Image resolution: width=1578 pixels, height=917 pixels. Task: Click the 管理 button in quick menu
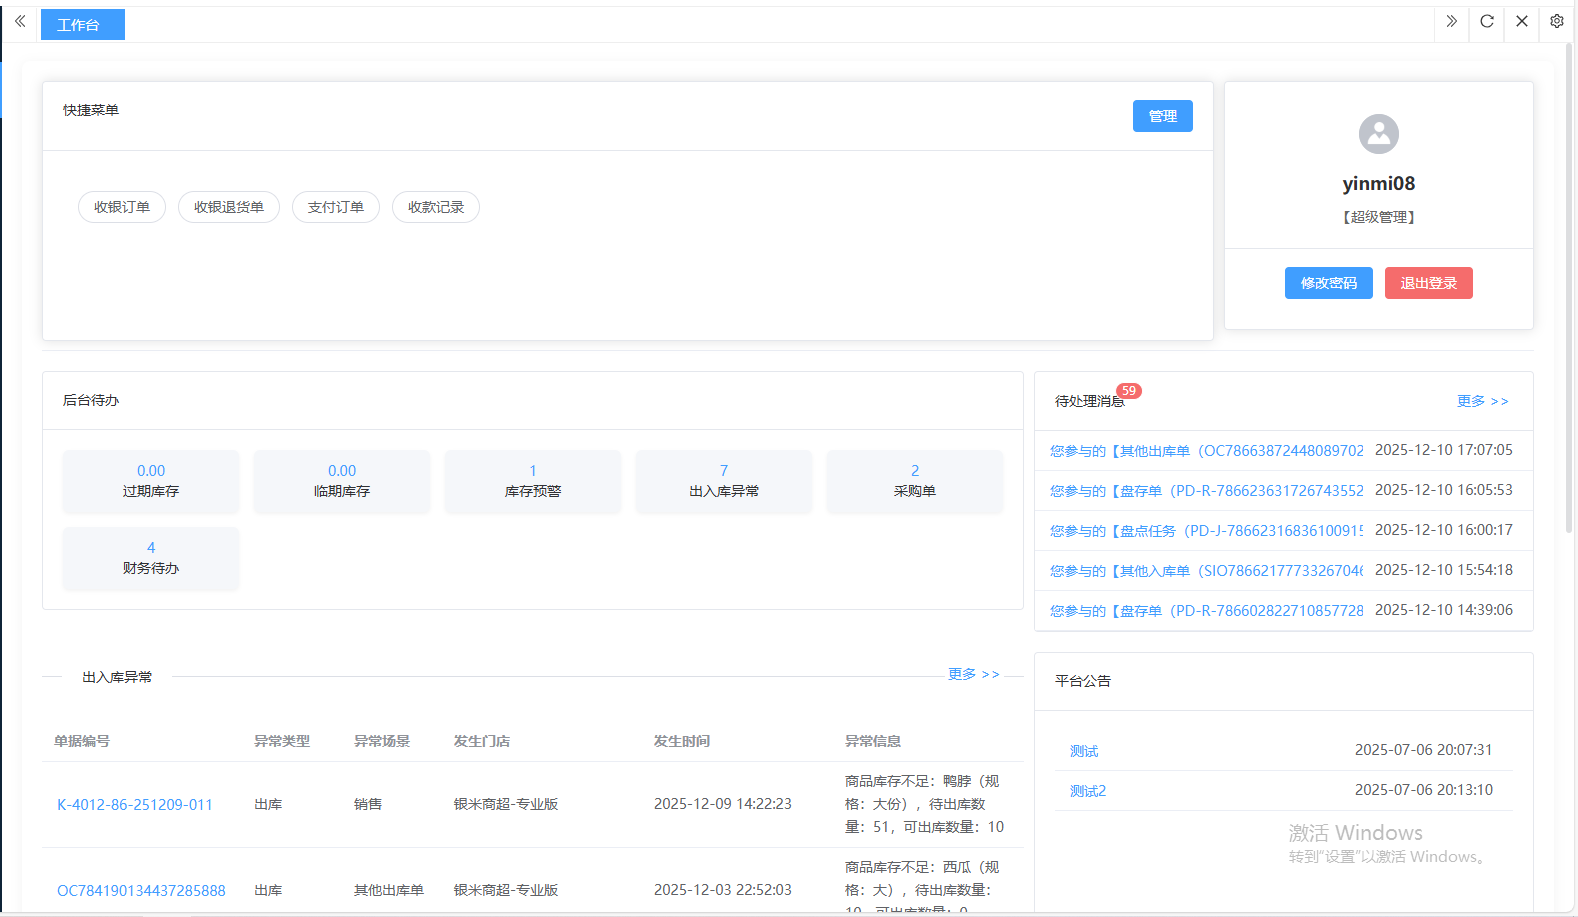tap(1162, 116)
